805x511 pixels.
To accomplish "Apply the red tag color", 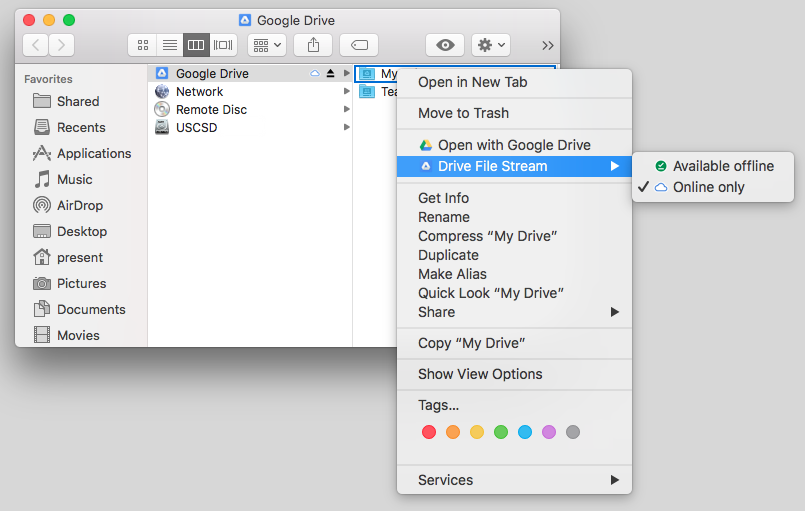I will coord(429,432).
